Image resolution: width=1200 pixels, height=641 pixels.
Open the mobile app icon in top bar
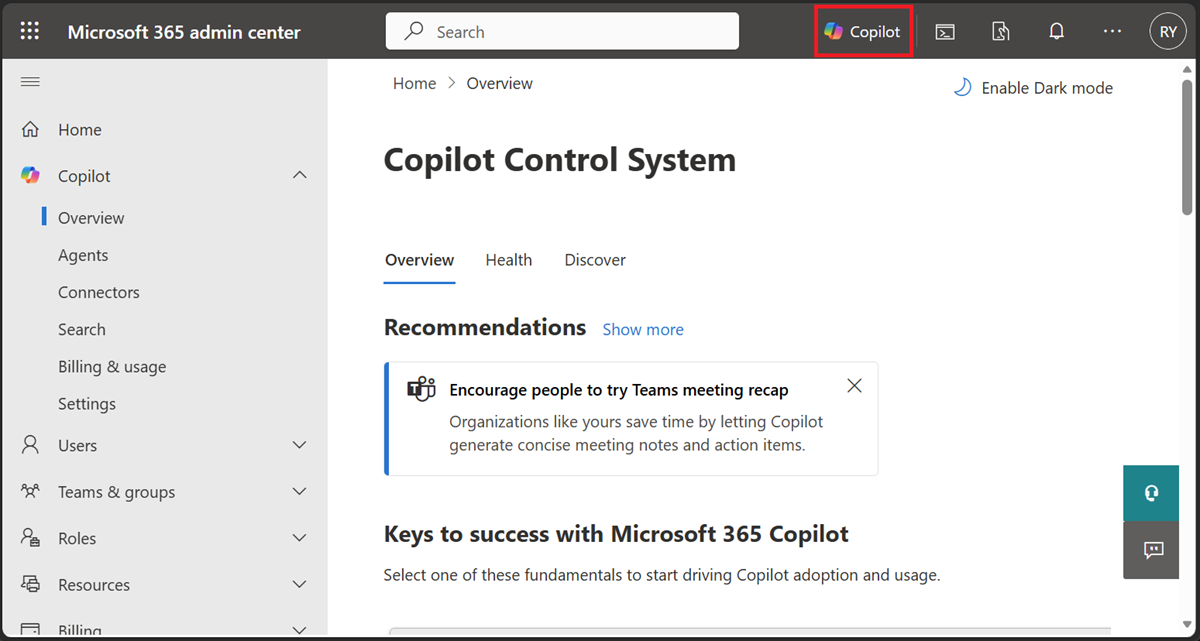[1000, 31]
